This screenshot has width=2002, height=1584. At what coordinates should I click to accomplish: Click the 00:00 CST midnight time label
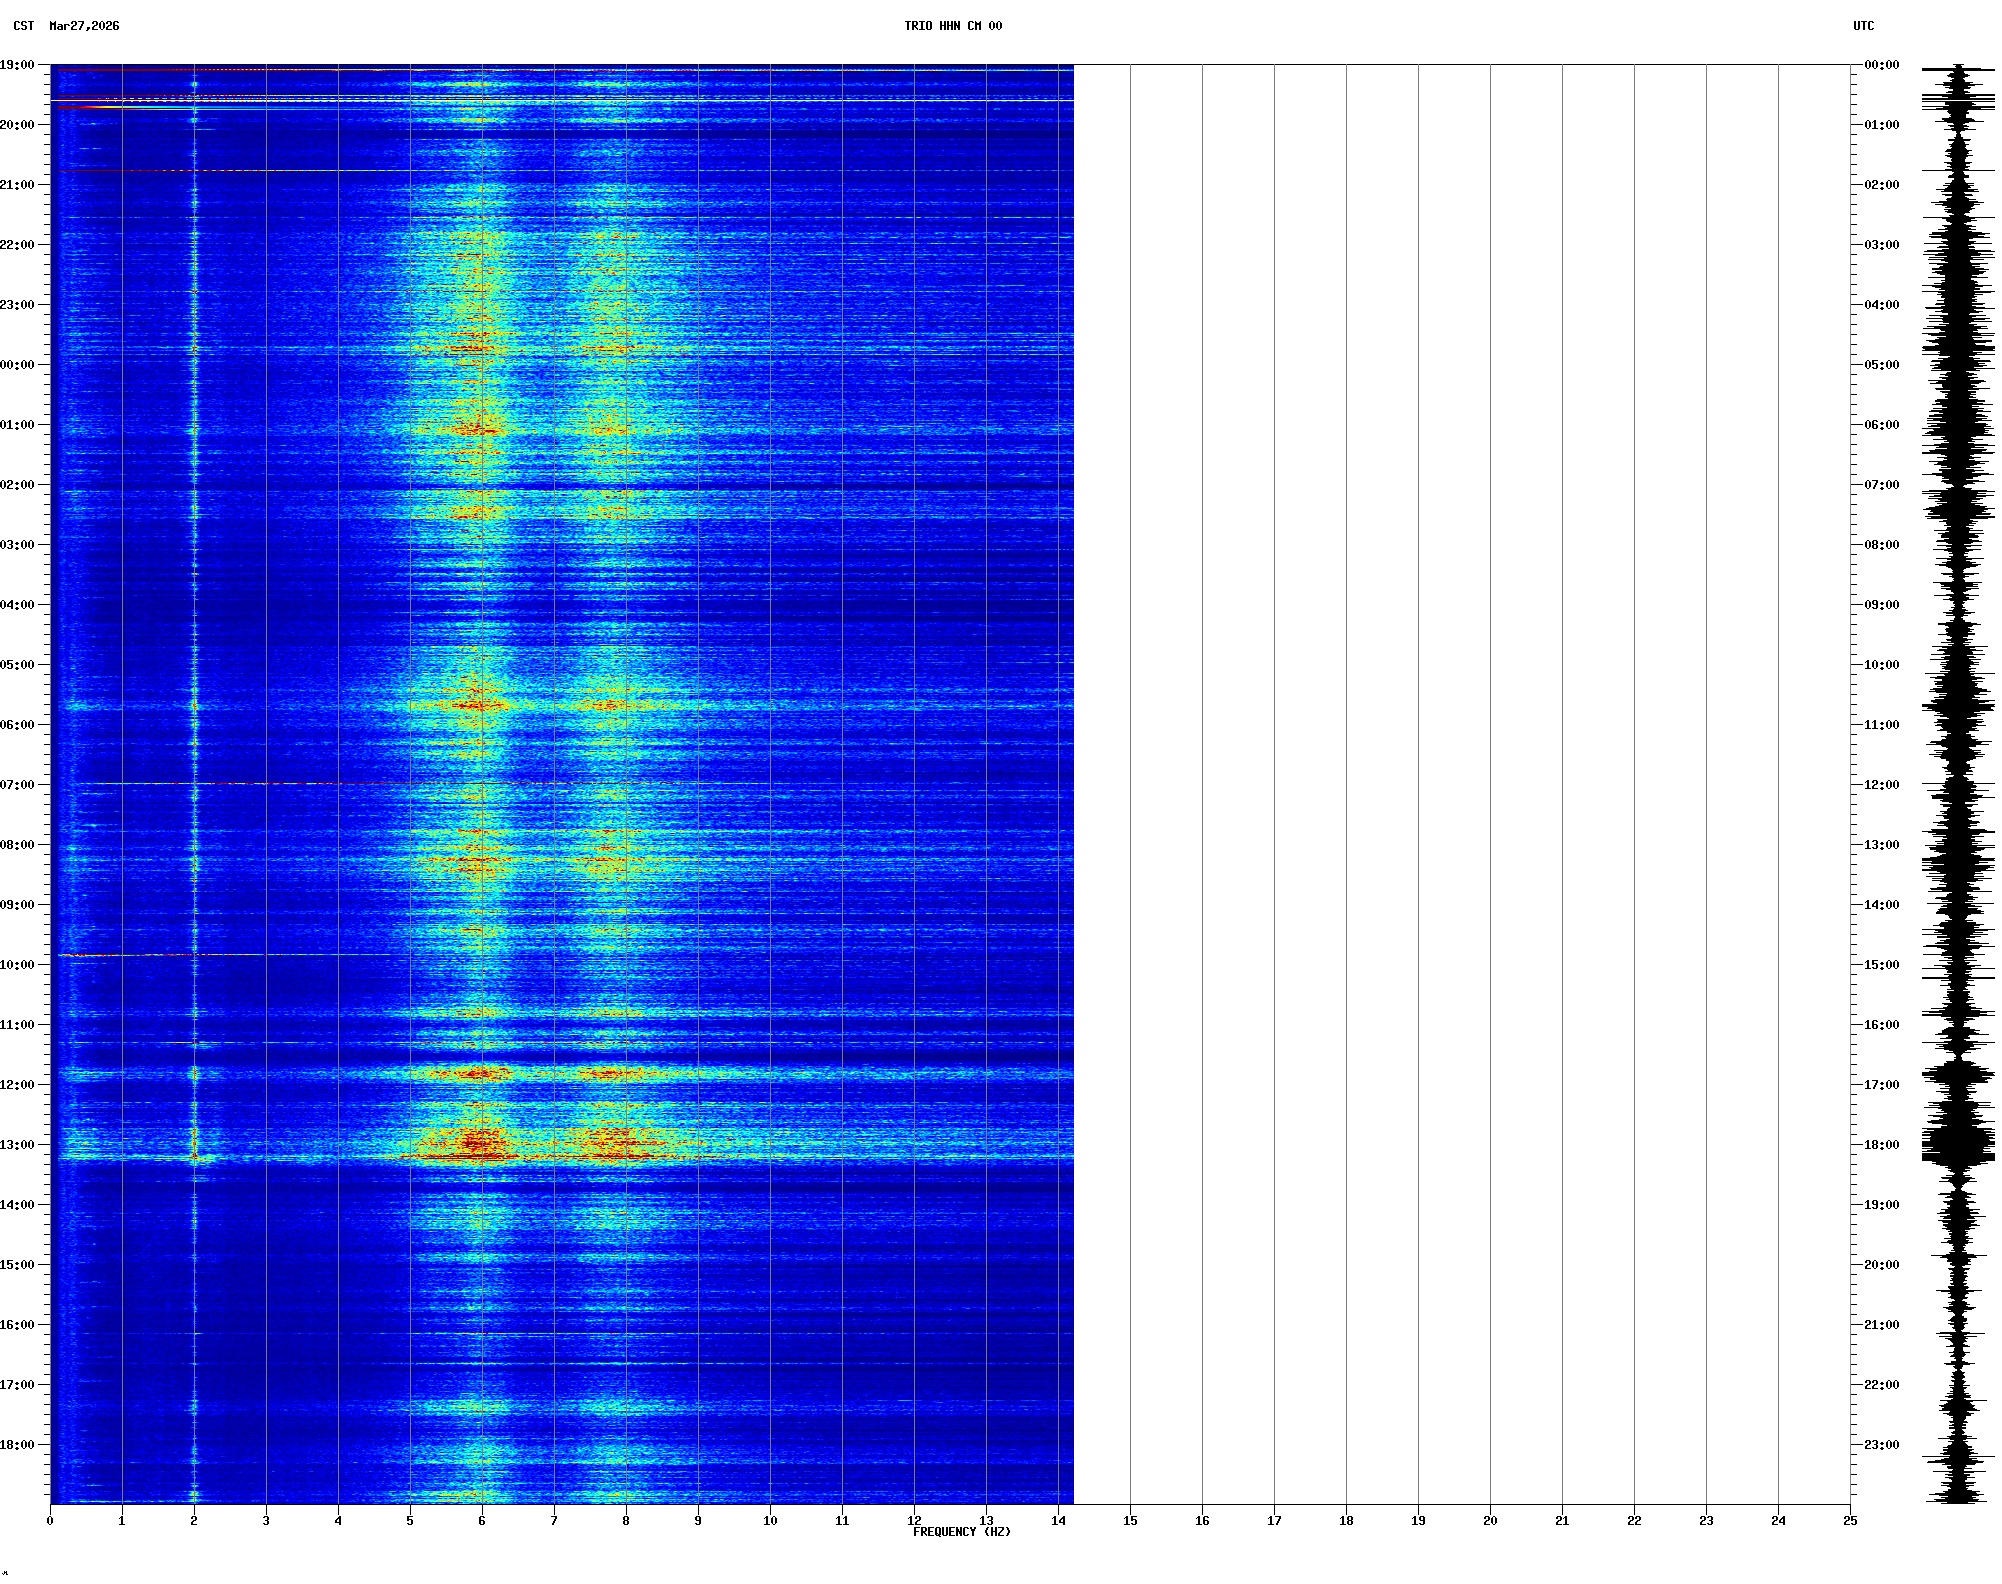coord(18,365)
